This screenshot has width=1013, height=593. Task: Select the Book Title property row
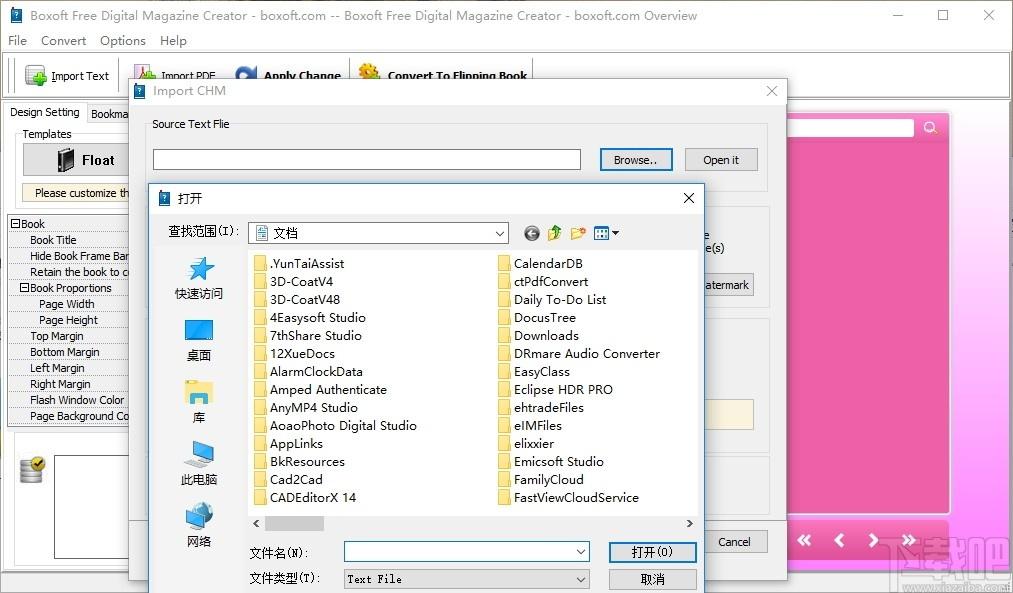68,240
